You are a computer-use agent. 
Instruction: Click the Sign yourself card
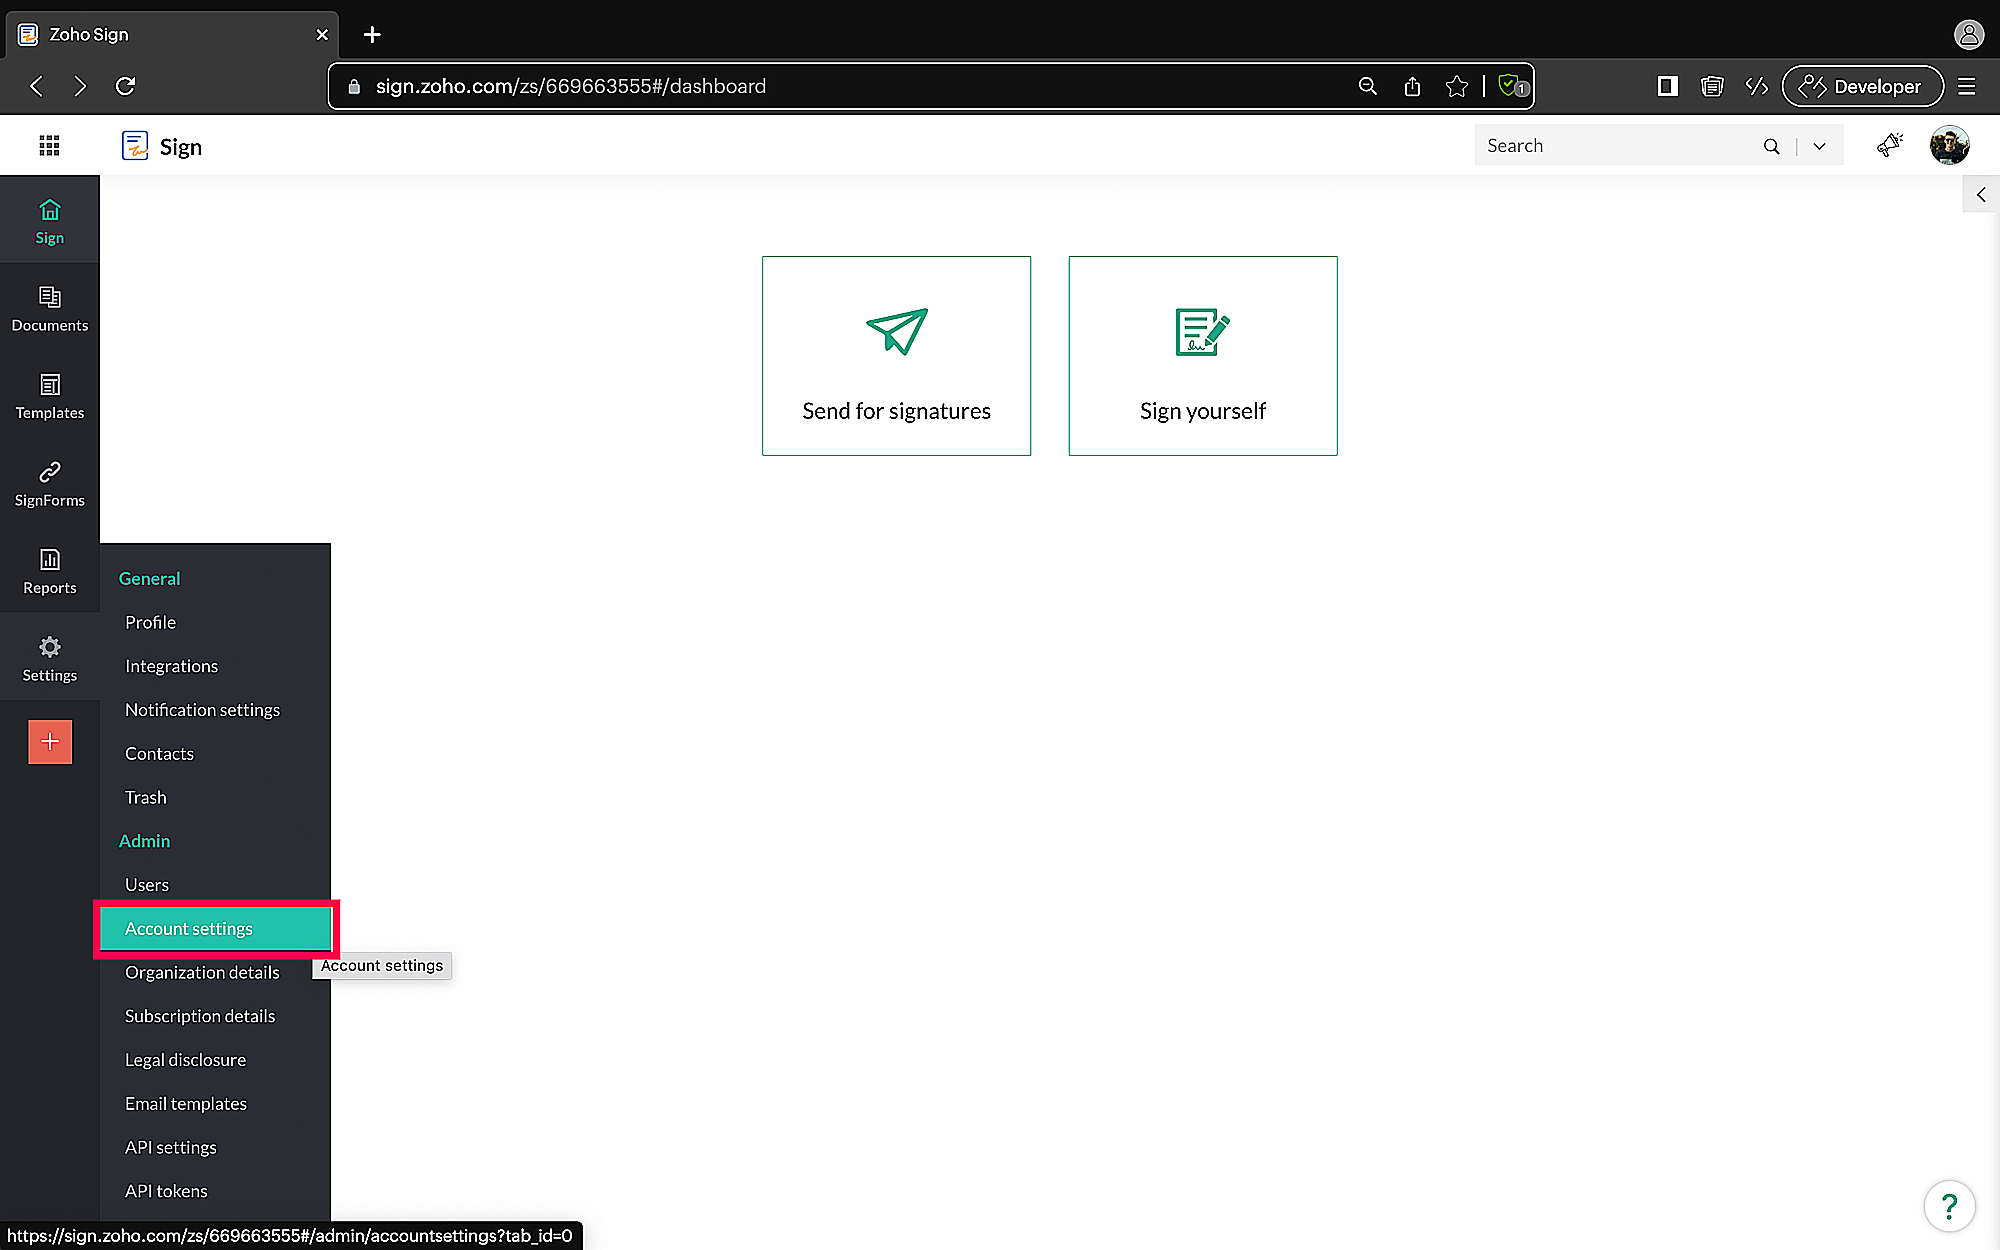1202,356
